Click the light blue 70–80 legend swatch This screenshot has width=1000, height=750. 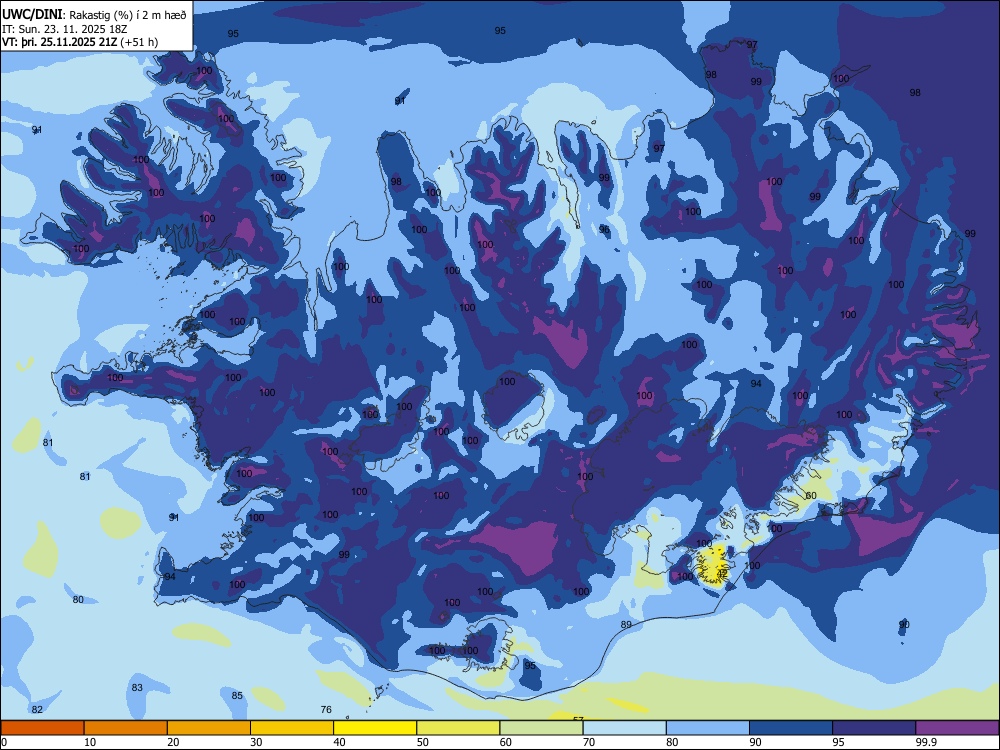[624, 728]
